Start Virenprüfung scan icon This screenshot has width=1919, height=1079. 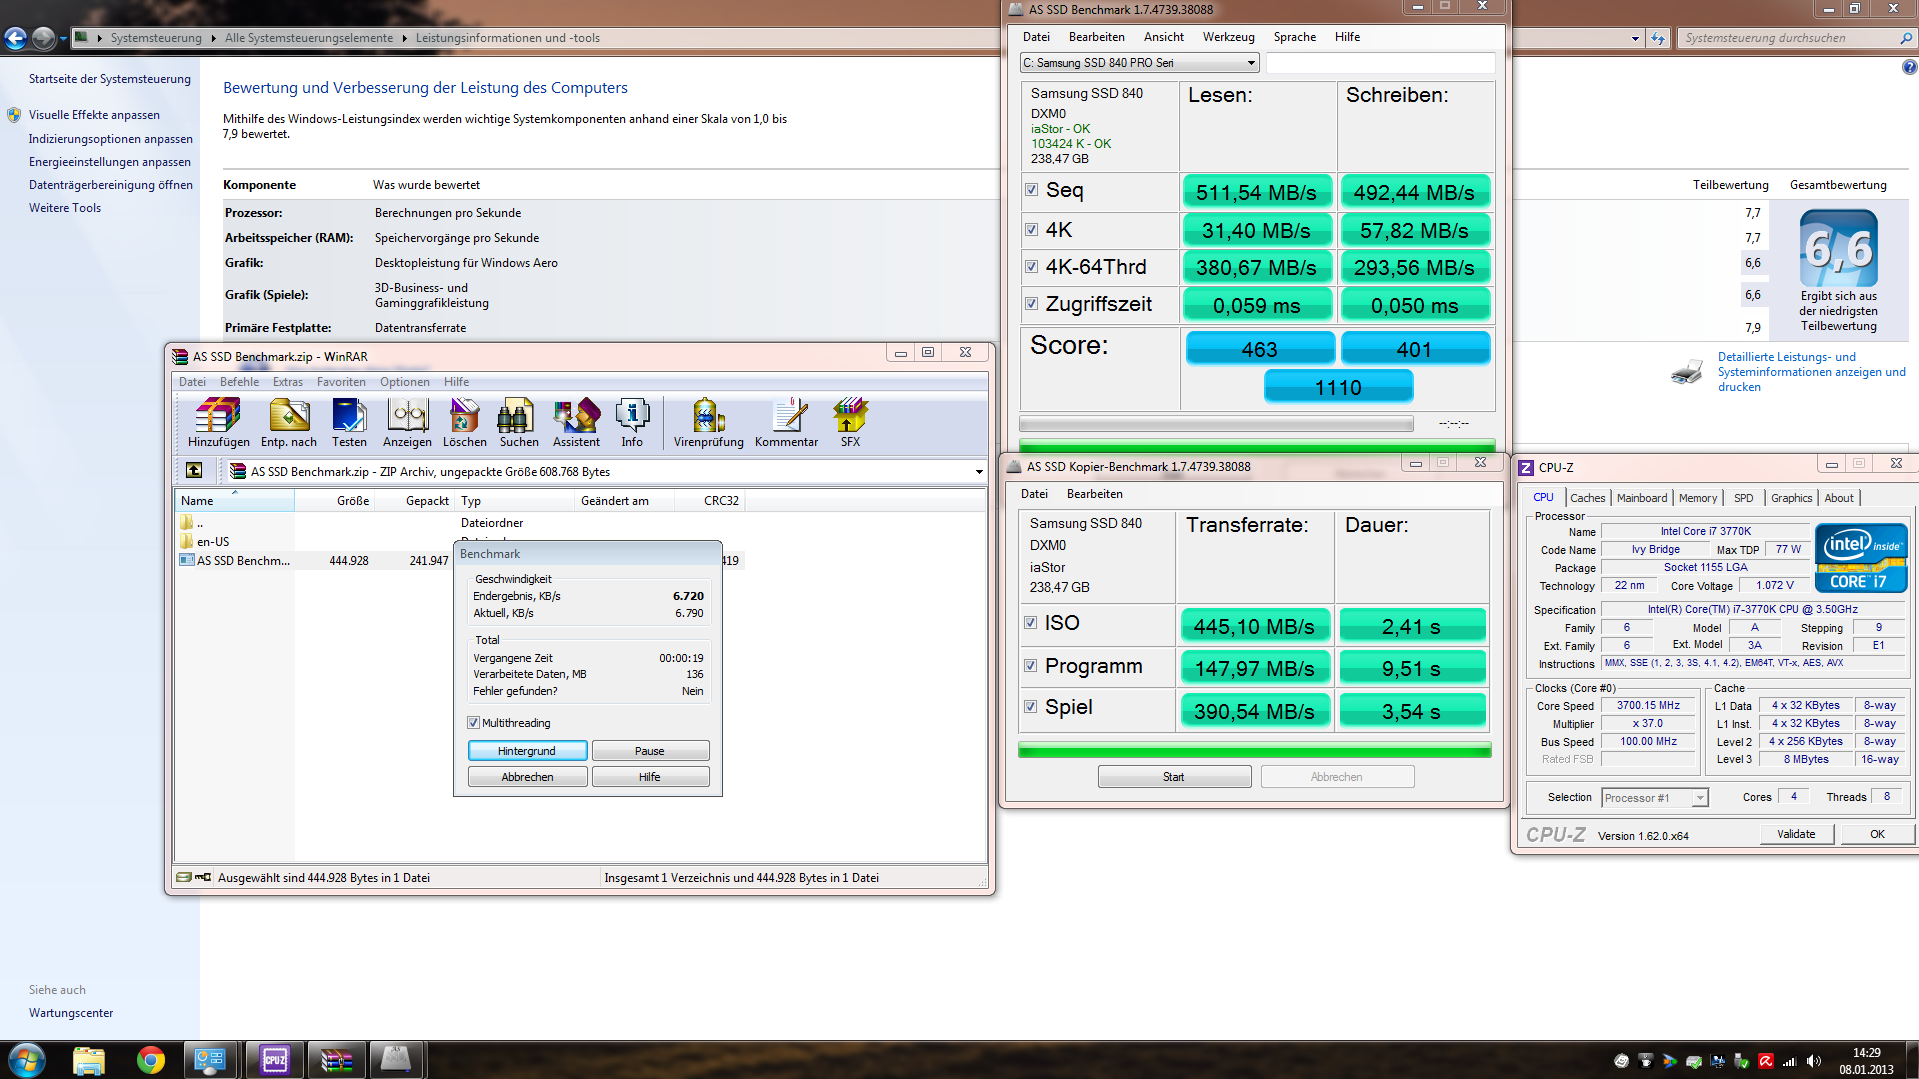[708, 423]
